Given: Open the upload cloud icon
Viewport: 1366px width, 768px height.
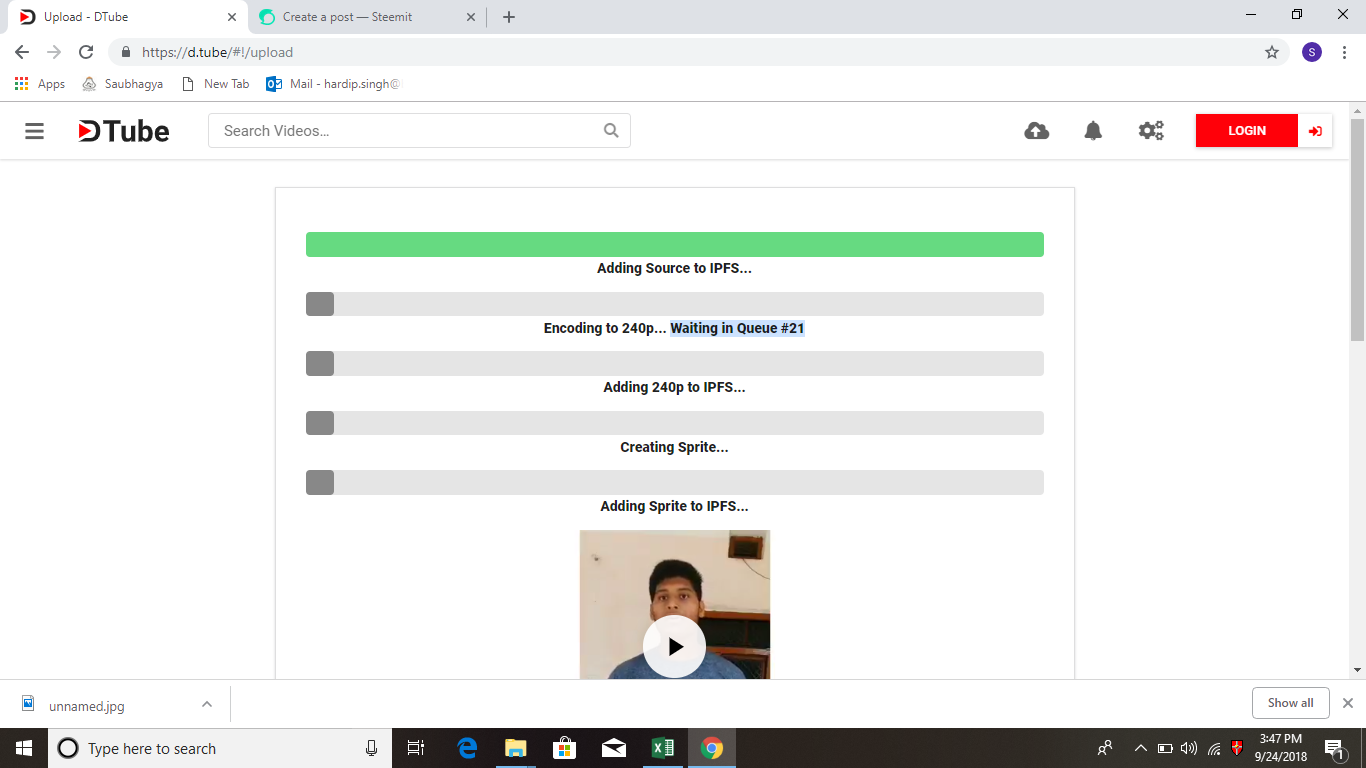Looking at the screenshot, I should click(x=1037, y=131).
